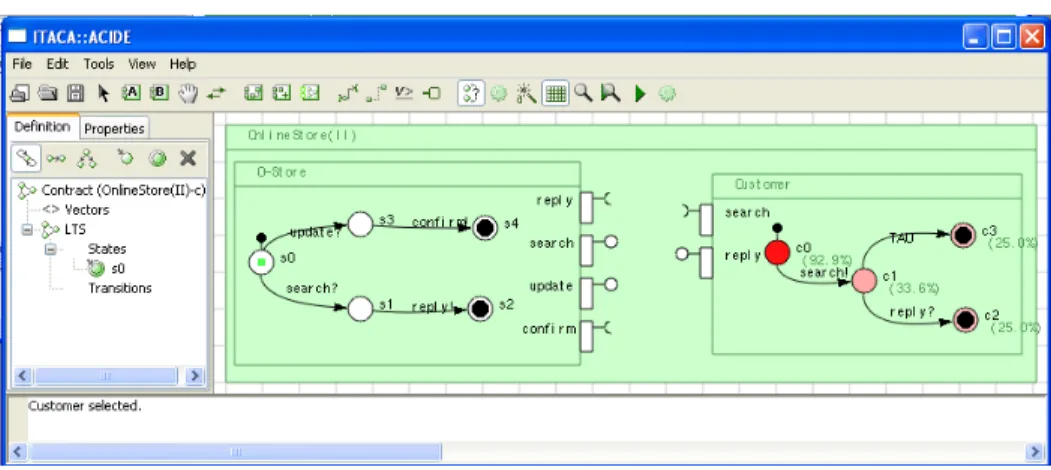Click the green play run icon
The image size is (1051, 470).
639,93
